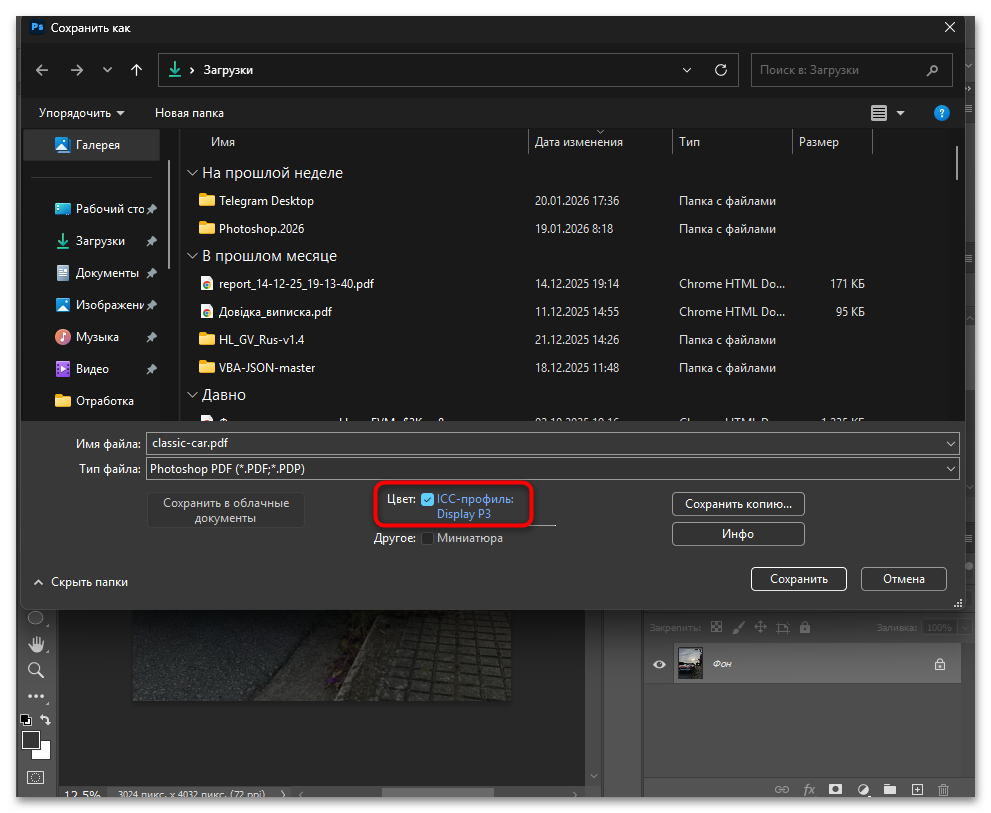Select the Hand tool

click(36, 643)
